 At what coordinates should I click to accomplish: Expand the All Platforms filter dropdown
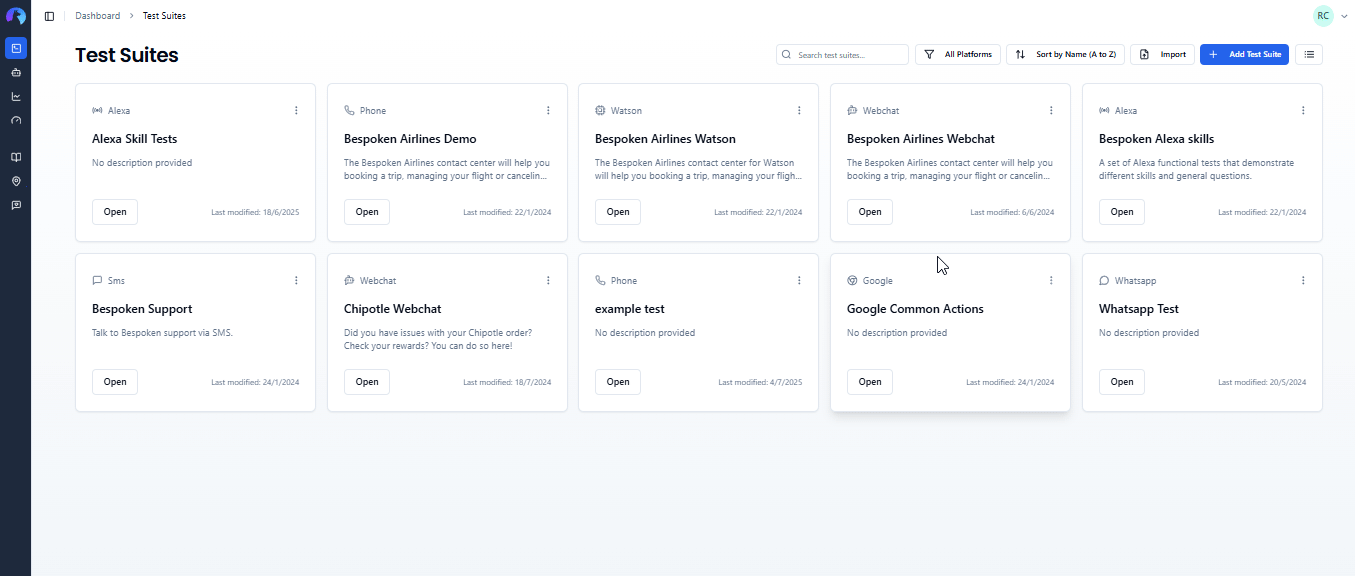tap(958, 55)
